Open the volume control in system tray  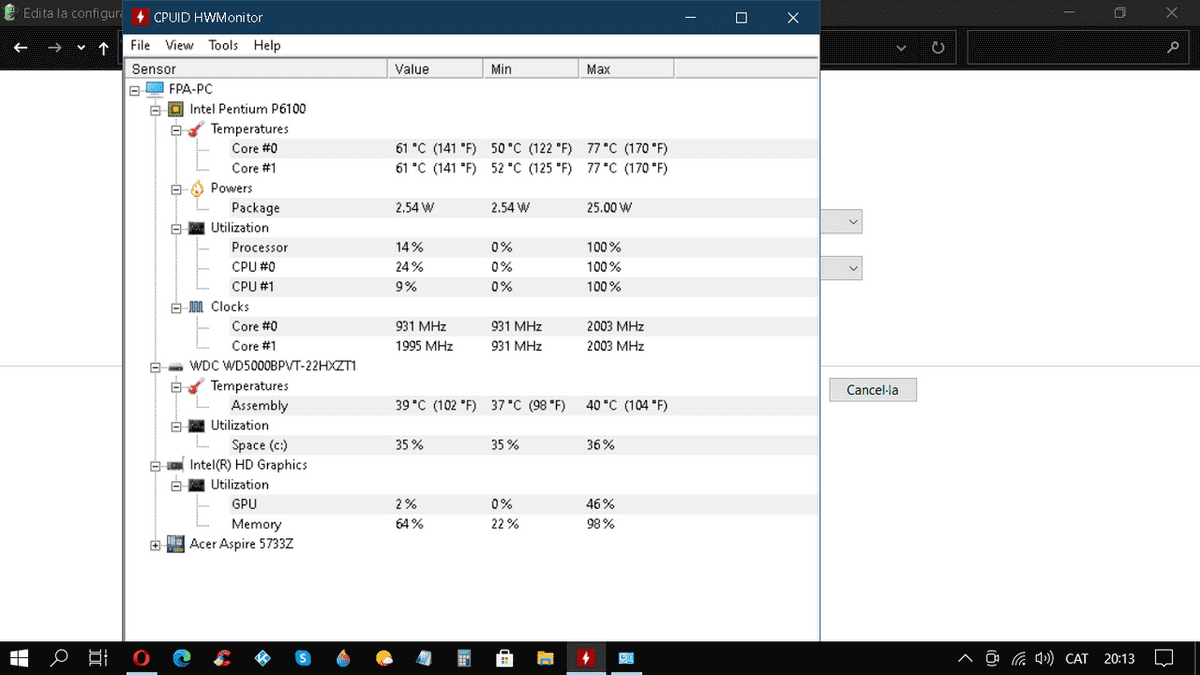pos(1044,659)
